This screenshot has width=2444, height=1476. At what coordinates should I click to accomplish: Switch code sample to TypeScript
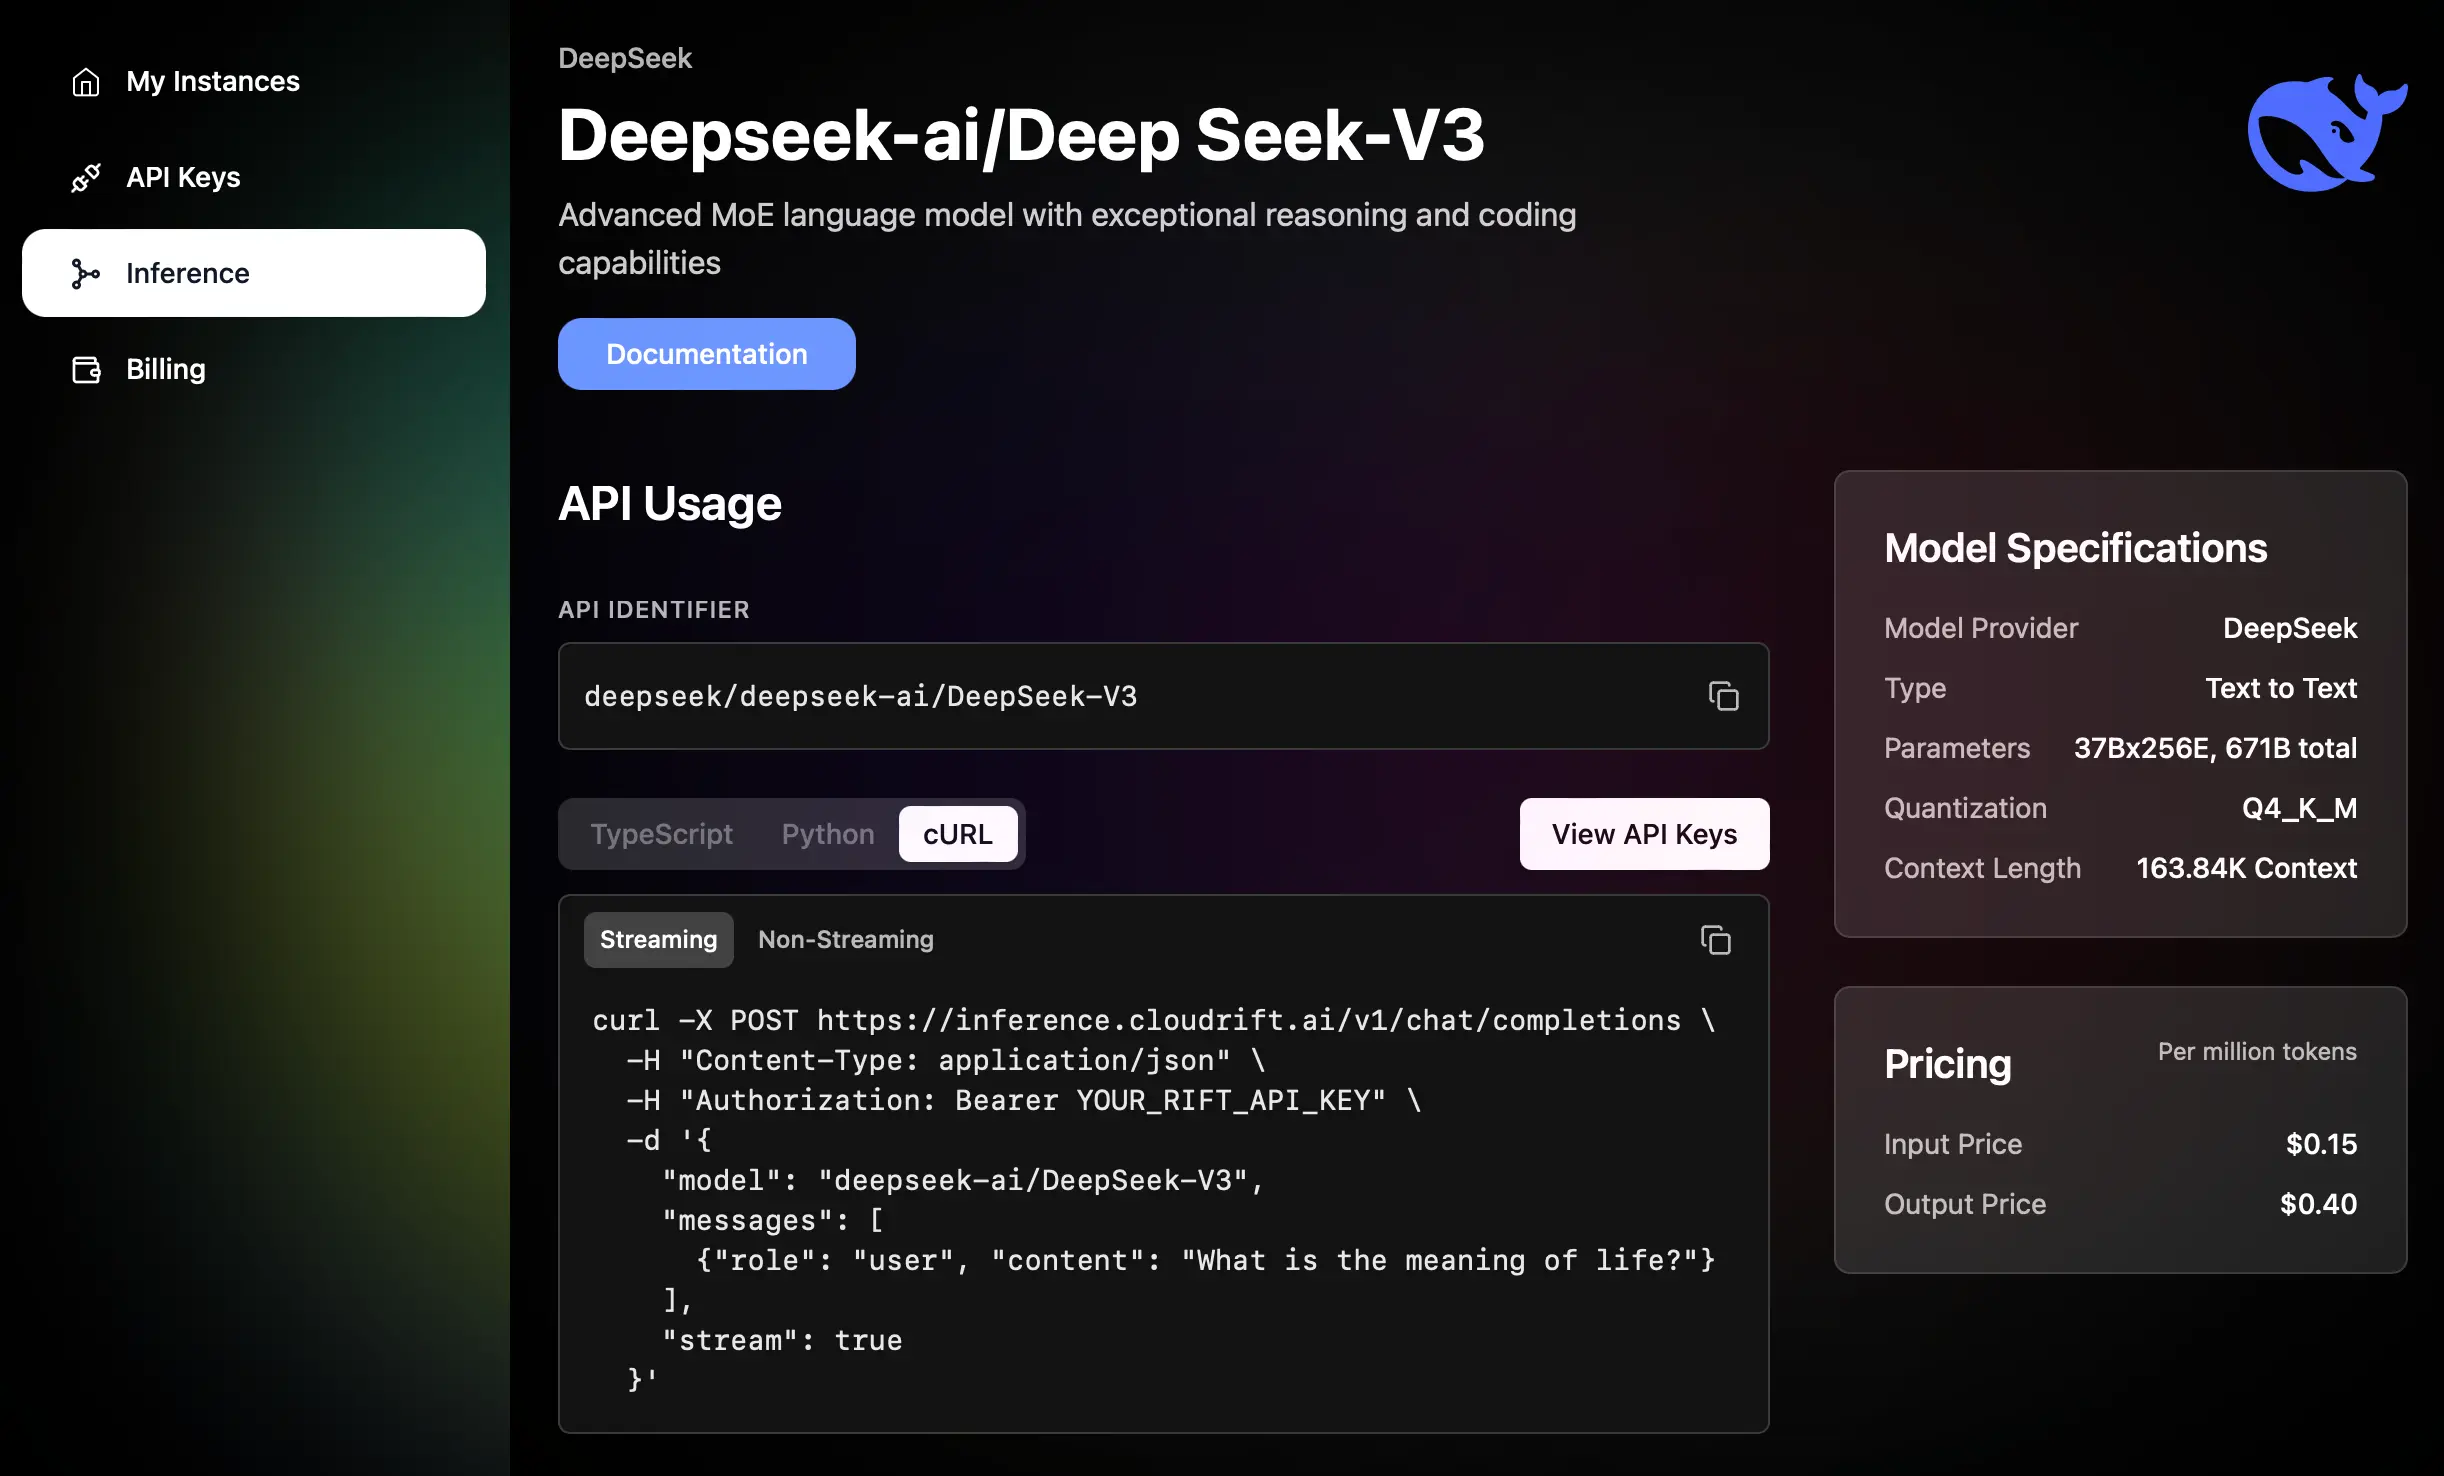(661, 834)
